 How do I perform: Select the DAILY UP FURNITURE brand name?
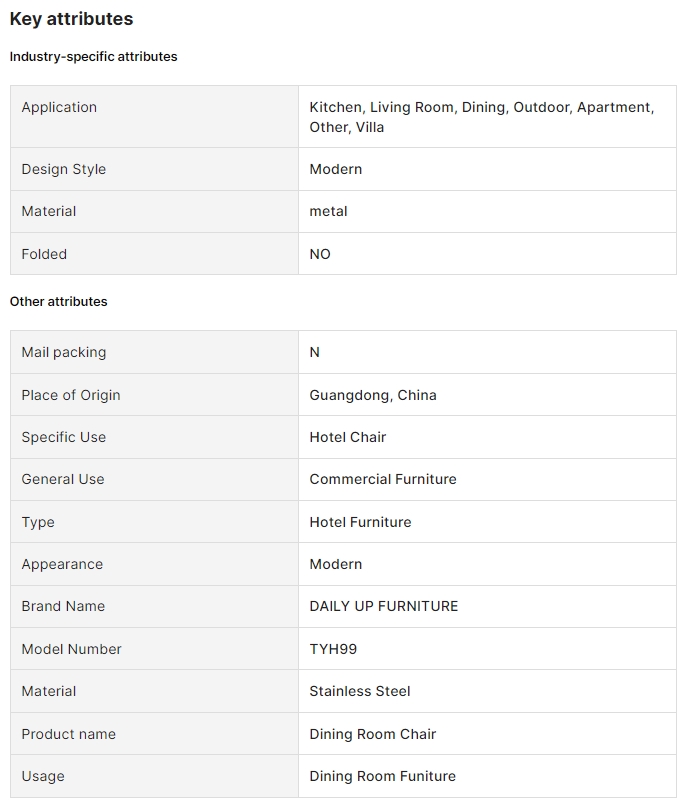[383, 606]
